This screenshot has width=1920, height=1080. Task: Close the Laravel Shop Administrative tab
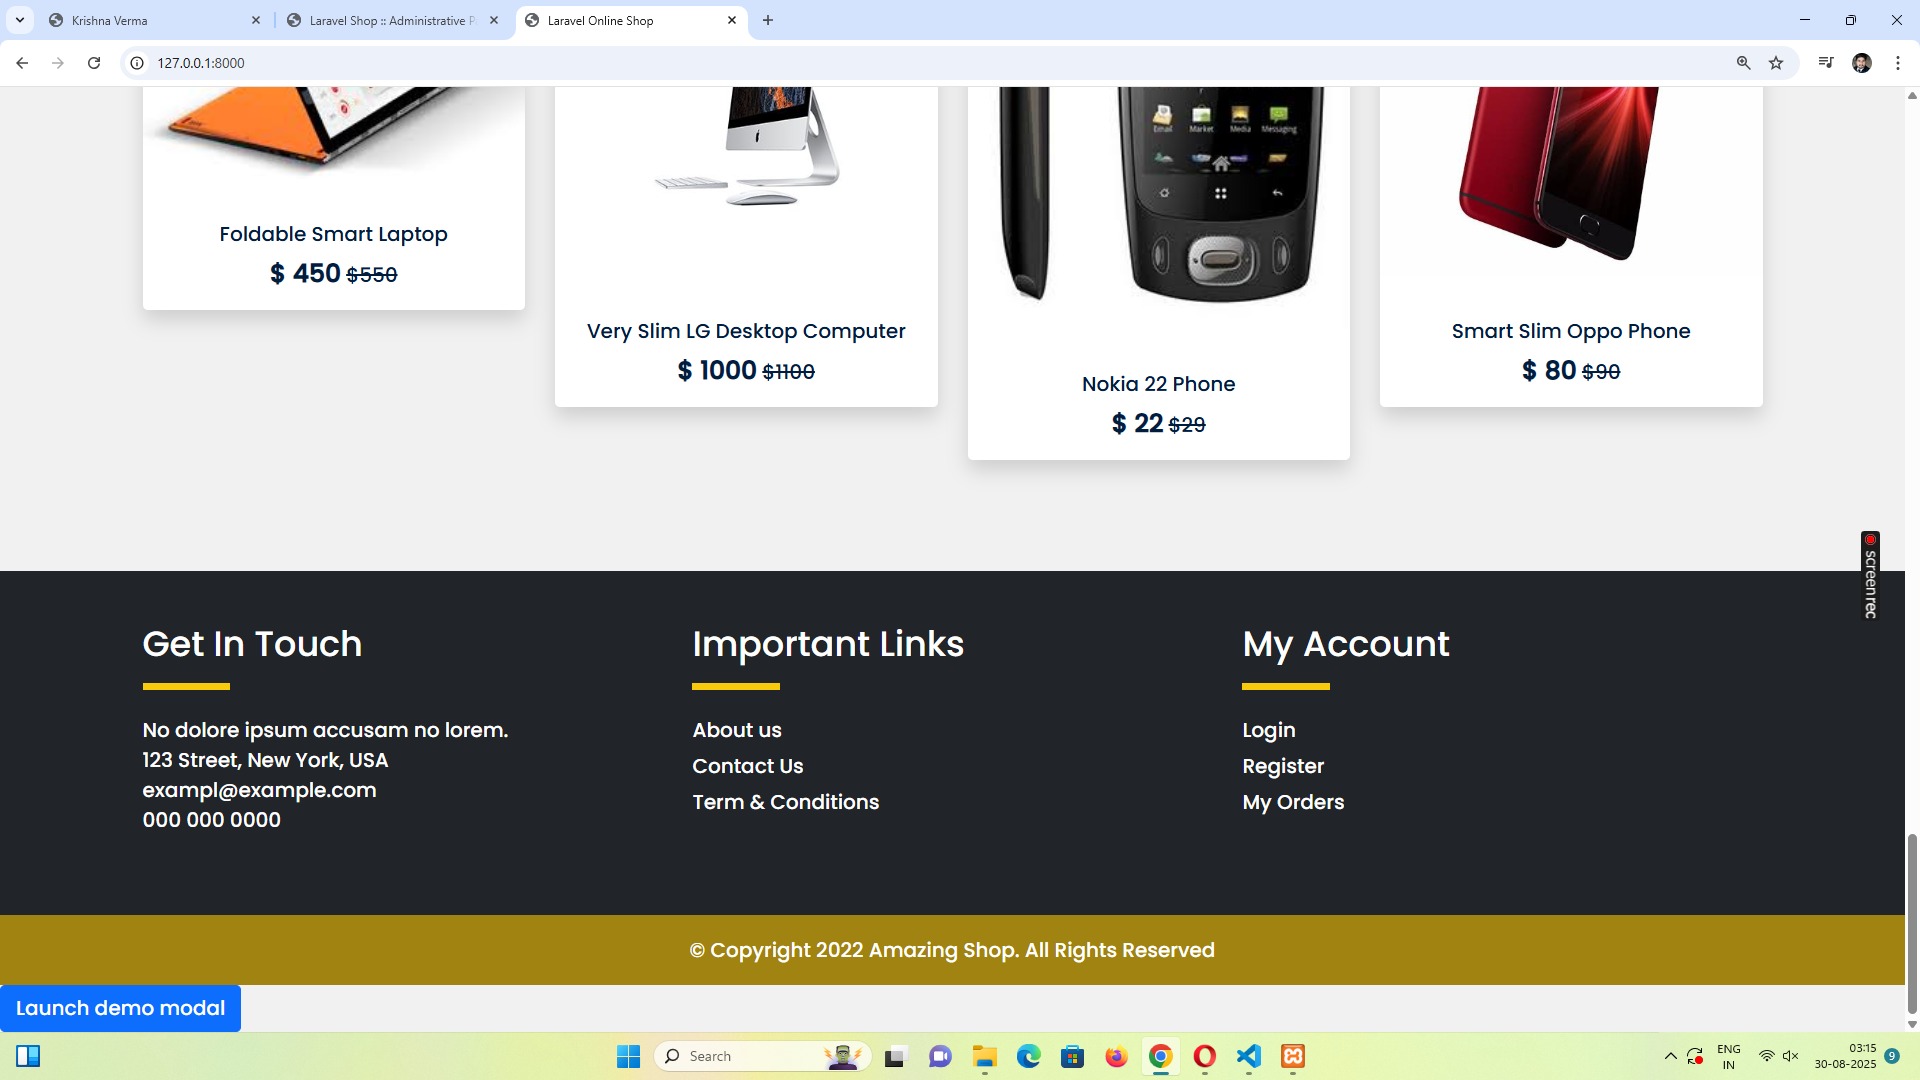pos(494,20)
